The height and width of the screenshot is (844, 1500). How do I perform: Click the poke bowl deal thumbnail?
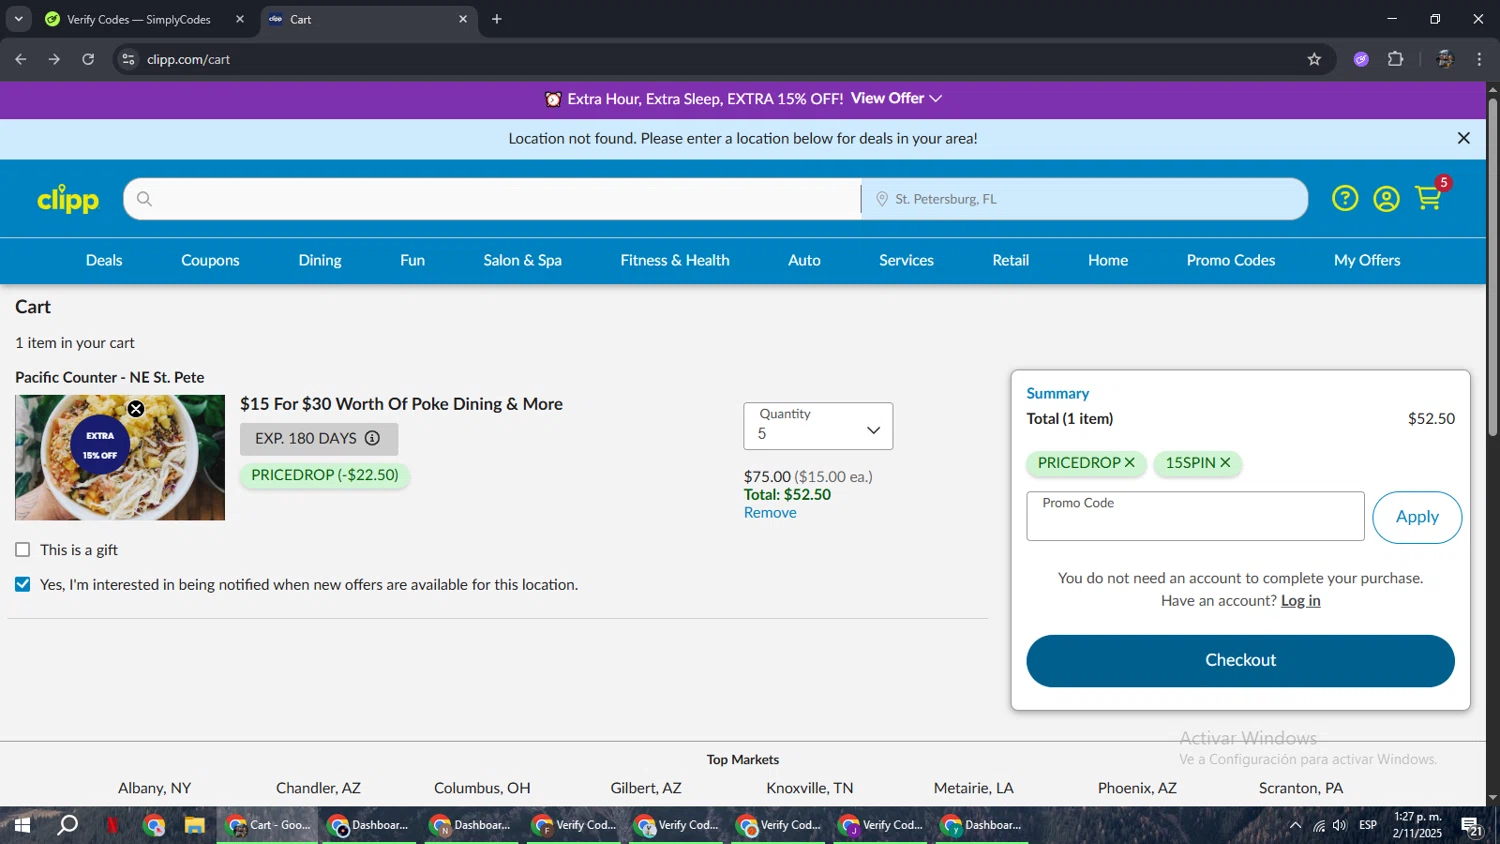[120, 457]
